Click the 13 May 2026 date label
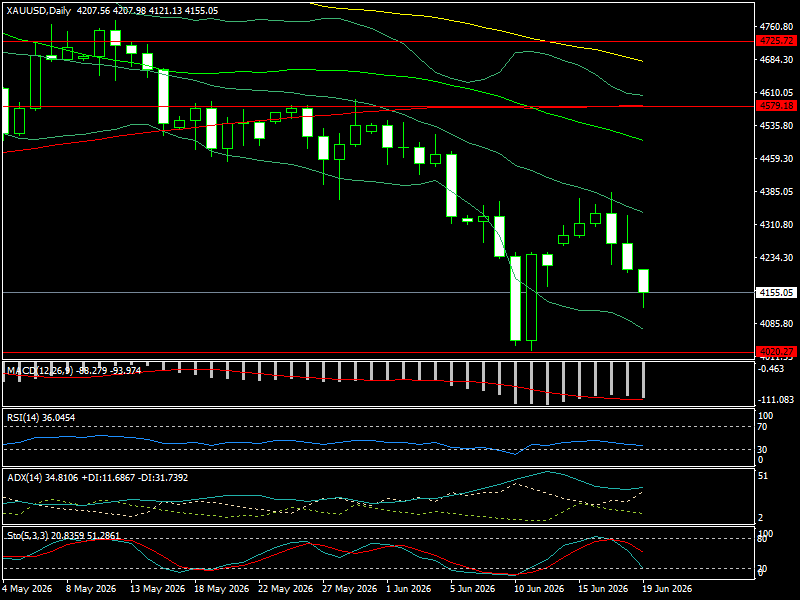Image resolution: width=800 pixels, height=600 pixels. tap(158, 589)
